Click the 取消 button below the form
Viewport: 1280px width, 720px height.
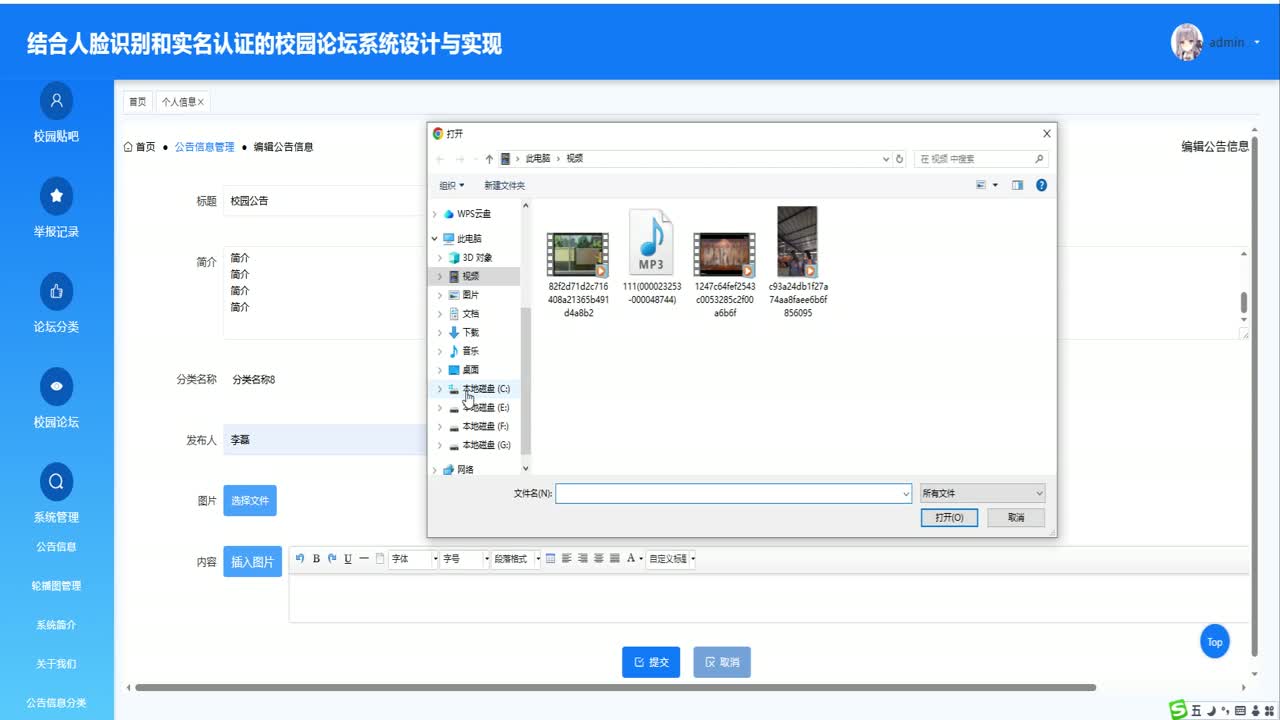pyautogui.click(x=722, y=662)
